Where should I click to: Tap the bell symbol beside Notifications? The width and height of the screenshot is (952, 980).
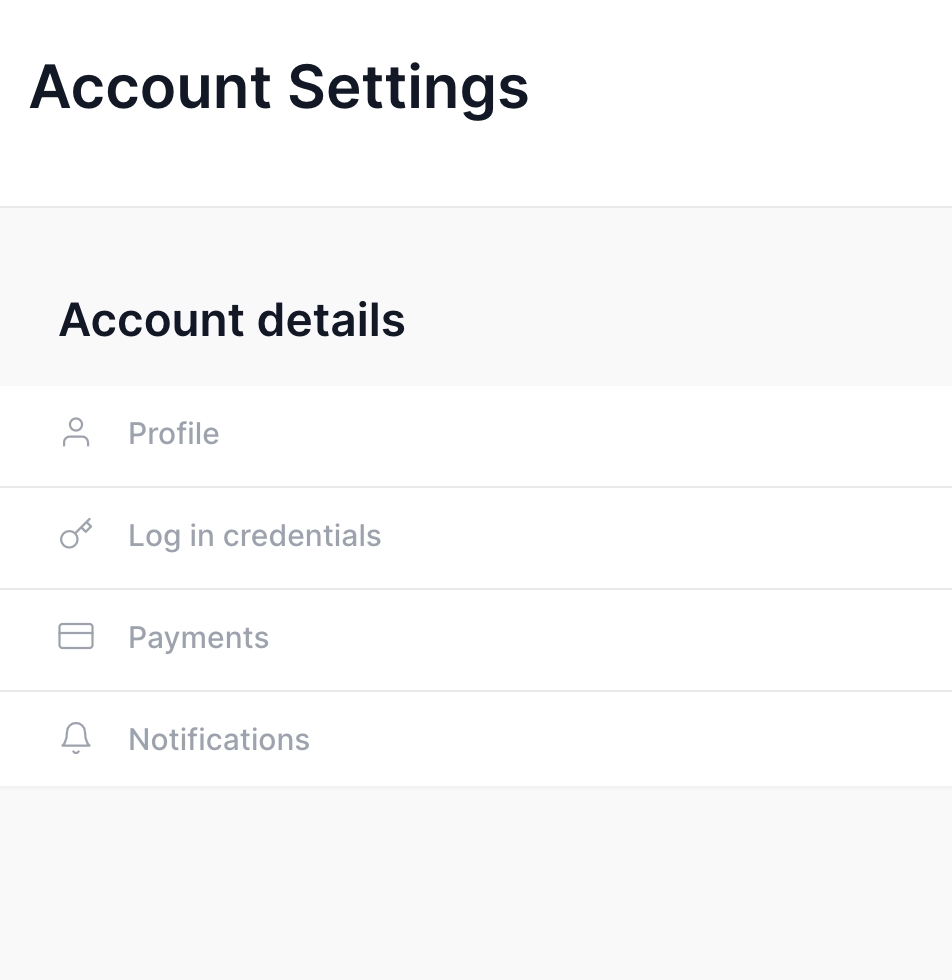coord(76,738)
